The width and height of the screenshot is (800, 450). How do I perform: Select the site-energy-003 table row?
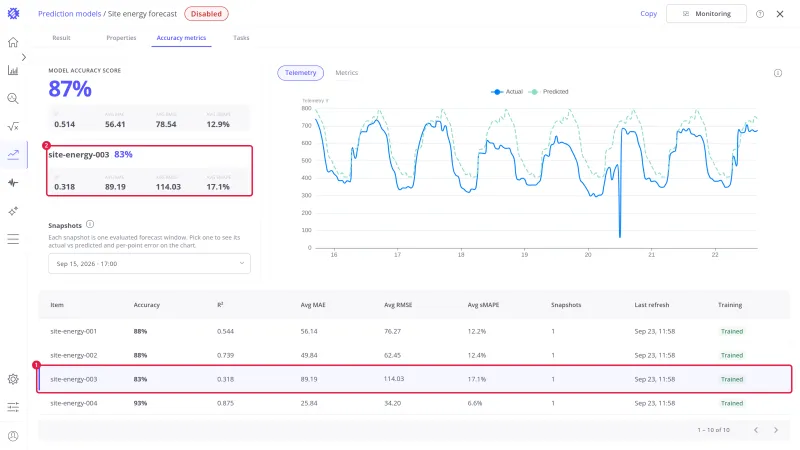tap(414, 379)
